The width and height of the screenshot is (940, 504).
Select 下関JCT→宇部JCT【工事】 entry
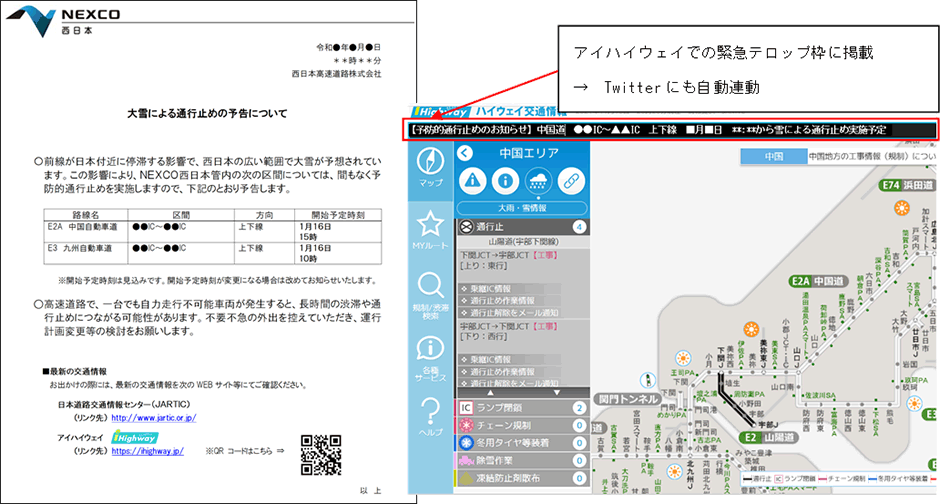(x=510, y=255)
